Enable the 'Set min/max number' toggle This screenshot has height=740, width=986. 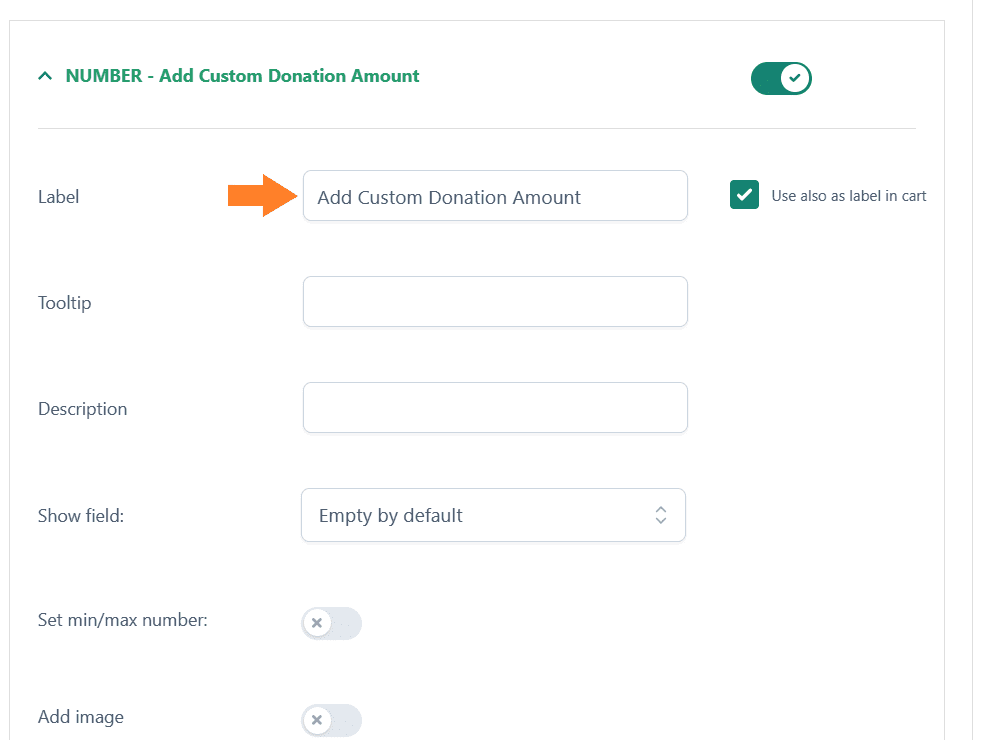point(331,623)
